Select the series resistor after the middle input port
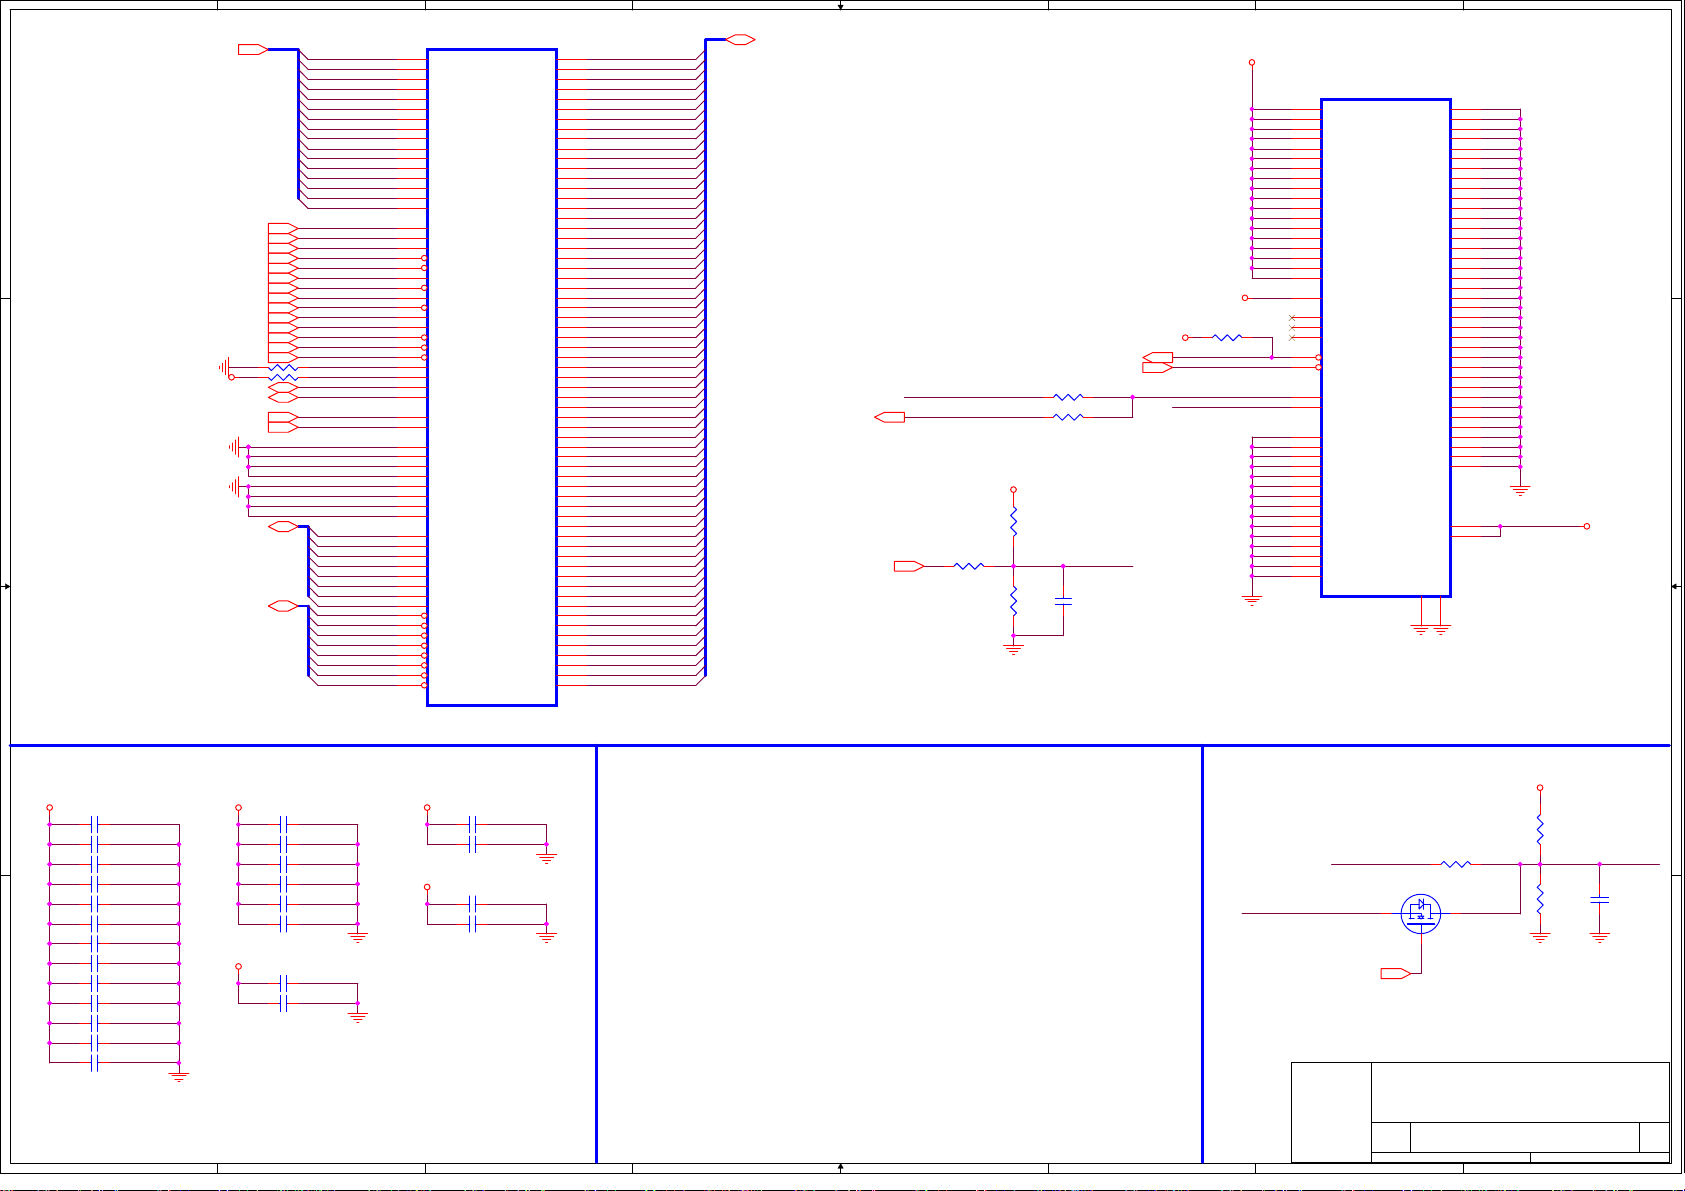 (x=968, y=566)
